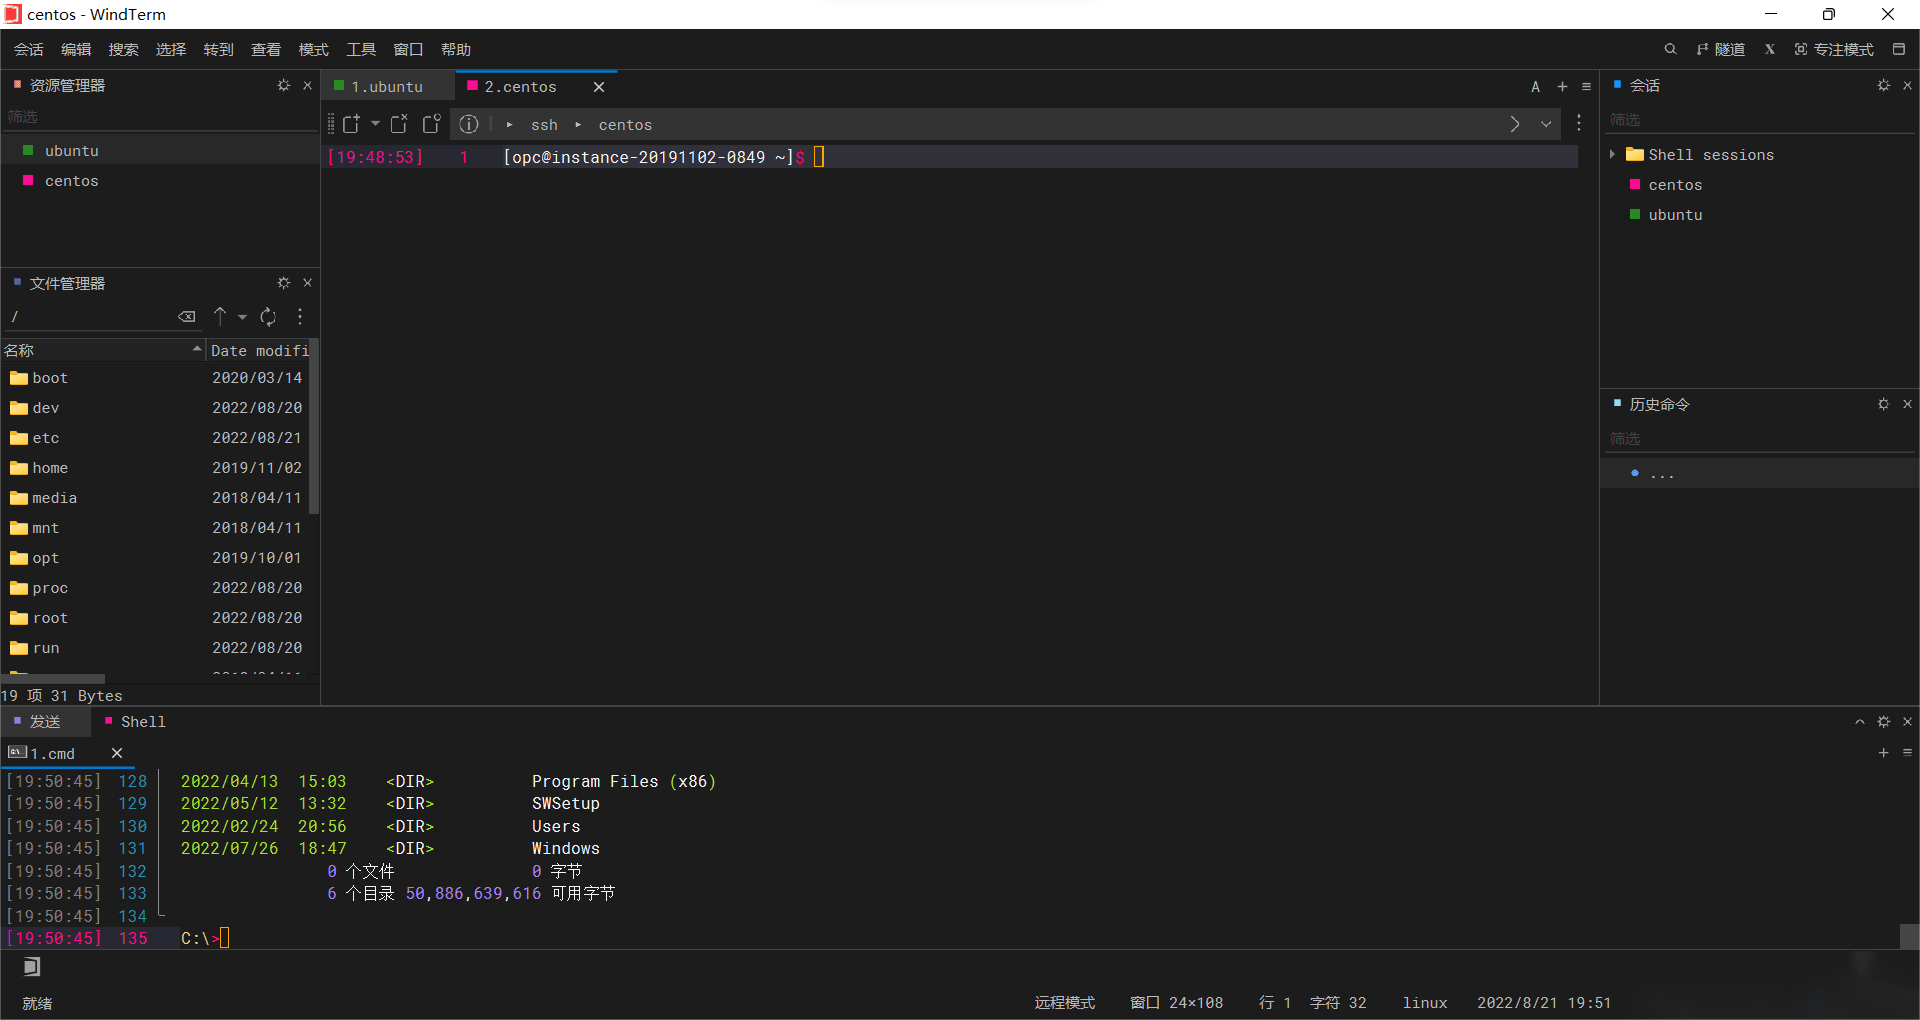
Task: Clear the file manager path field
Action: coord(187,317)
